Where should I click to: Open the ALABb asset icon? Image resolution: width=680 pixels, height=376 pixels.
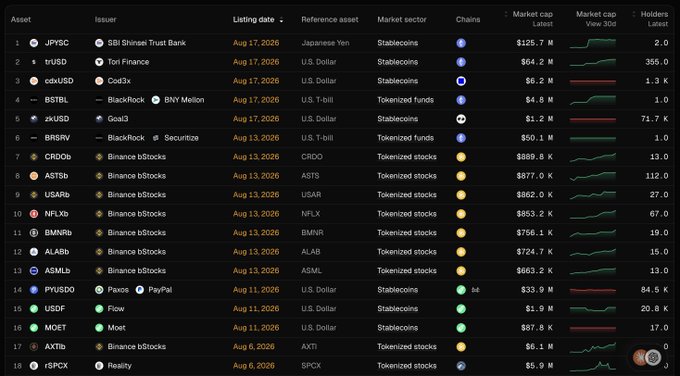point(34,252)
